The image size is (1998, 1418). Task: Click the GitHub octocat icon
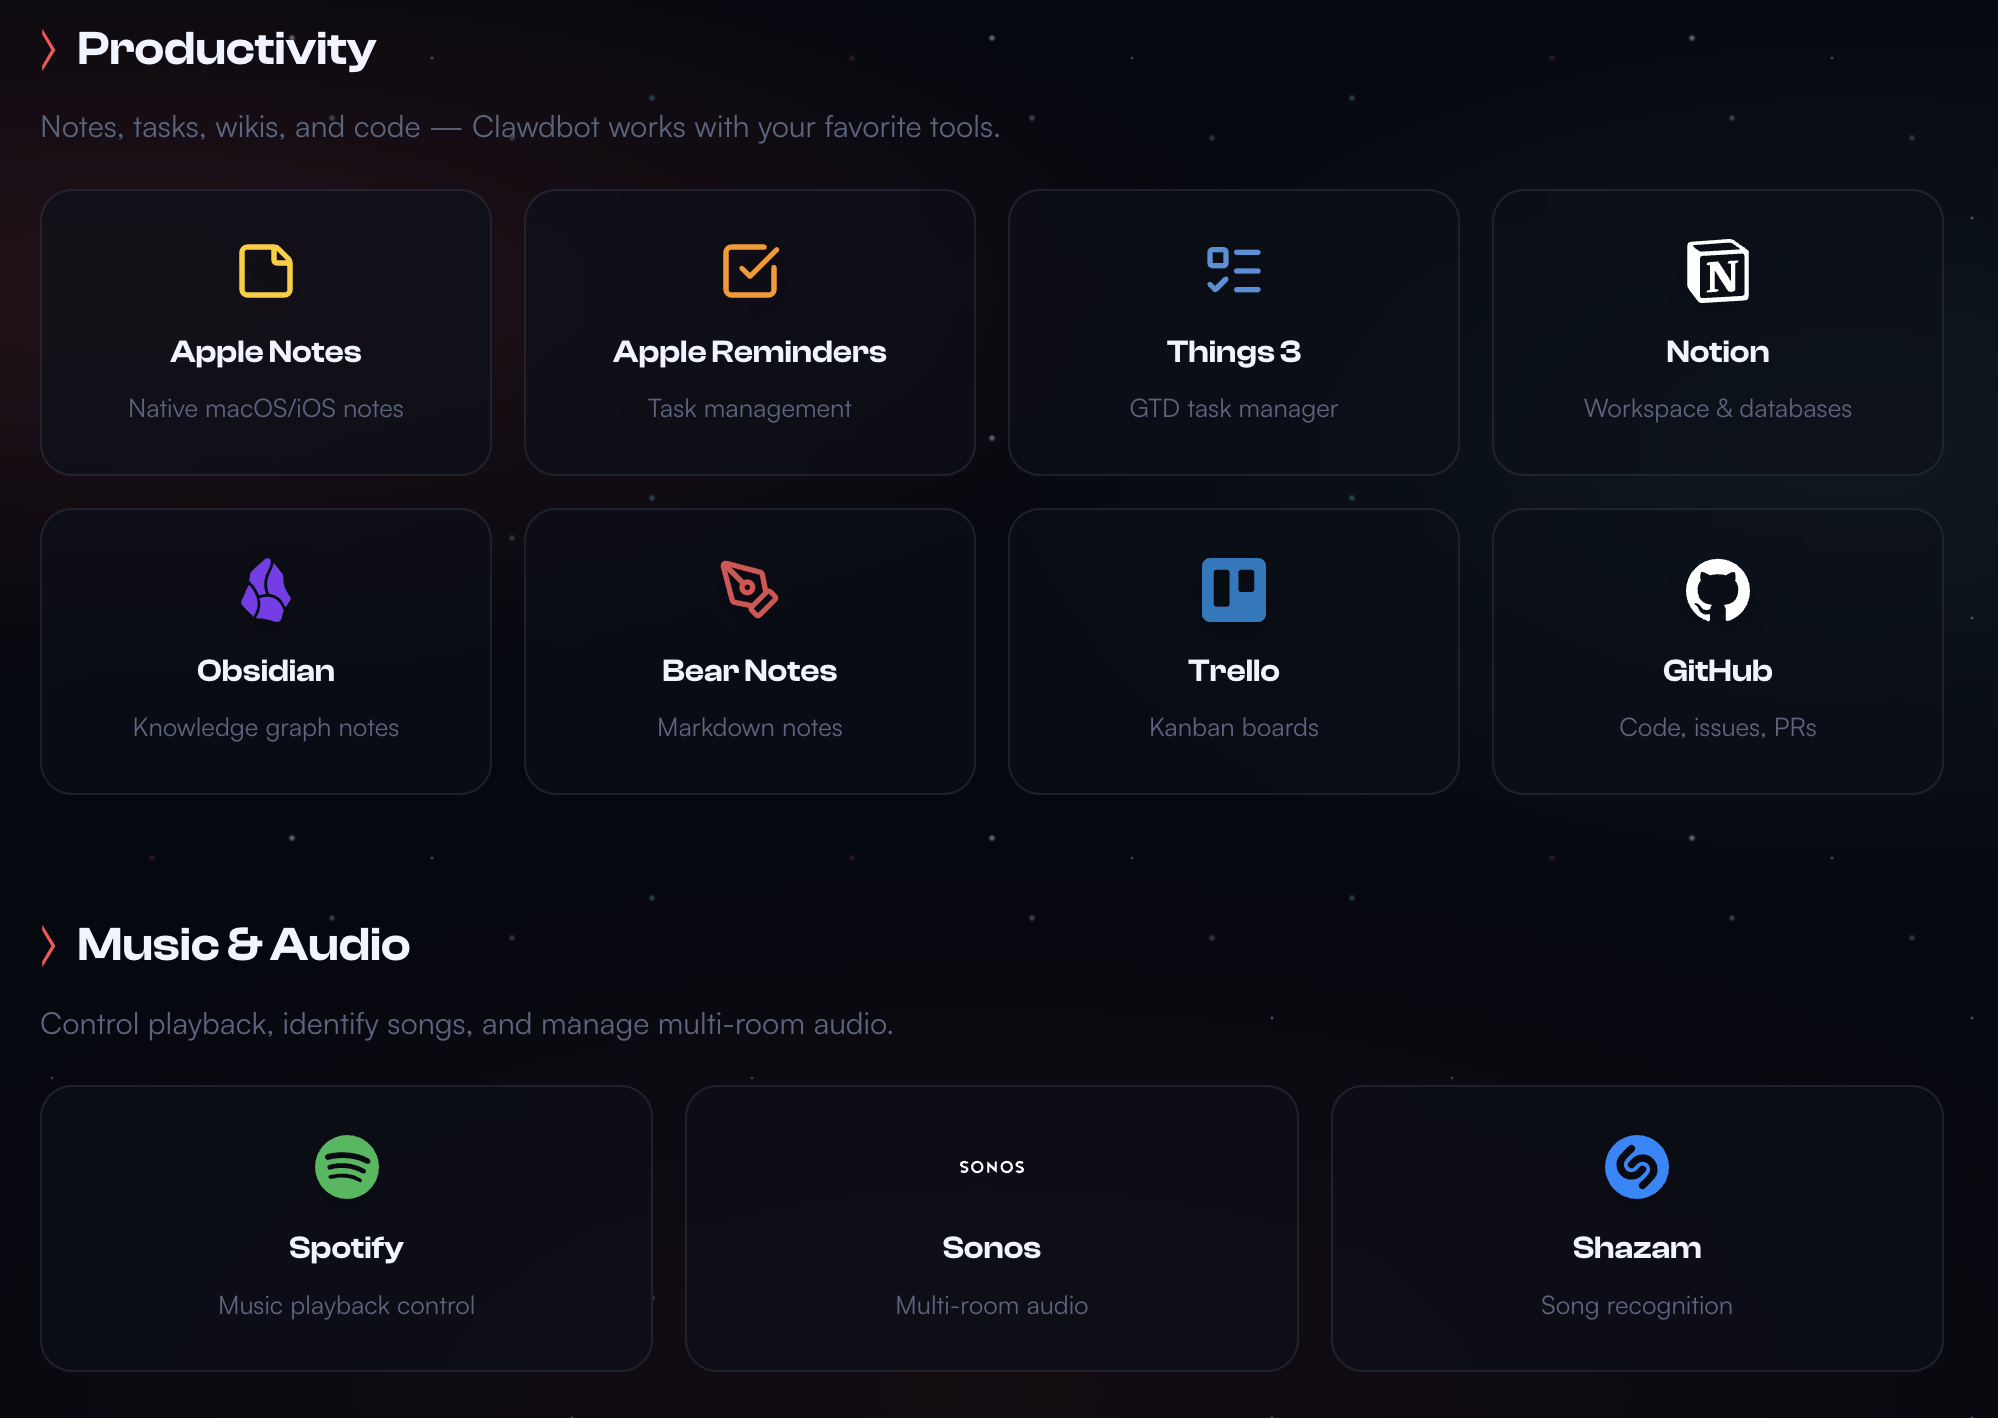(x=1717, y=590)
